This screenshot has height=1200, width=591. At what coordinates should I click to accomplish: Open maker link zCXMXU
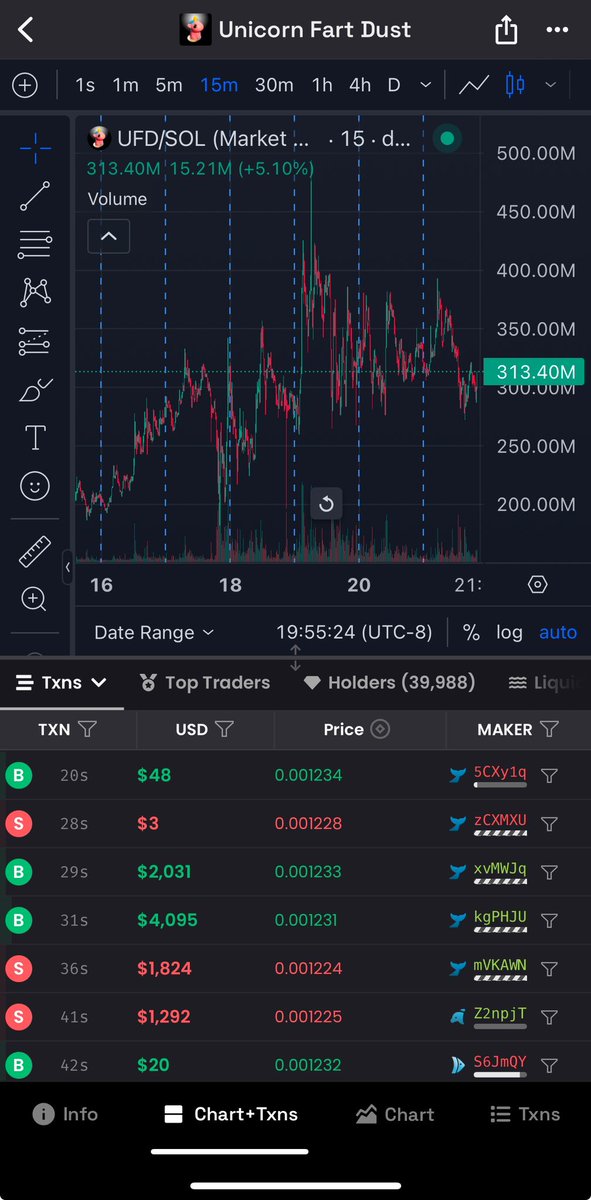[x=500, y=821]
